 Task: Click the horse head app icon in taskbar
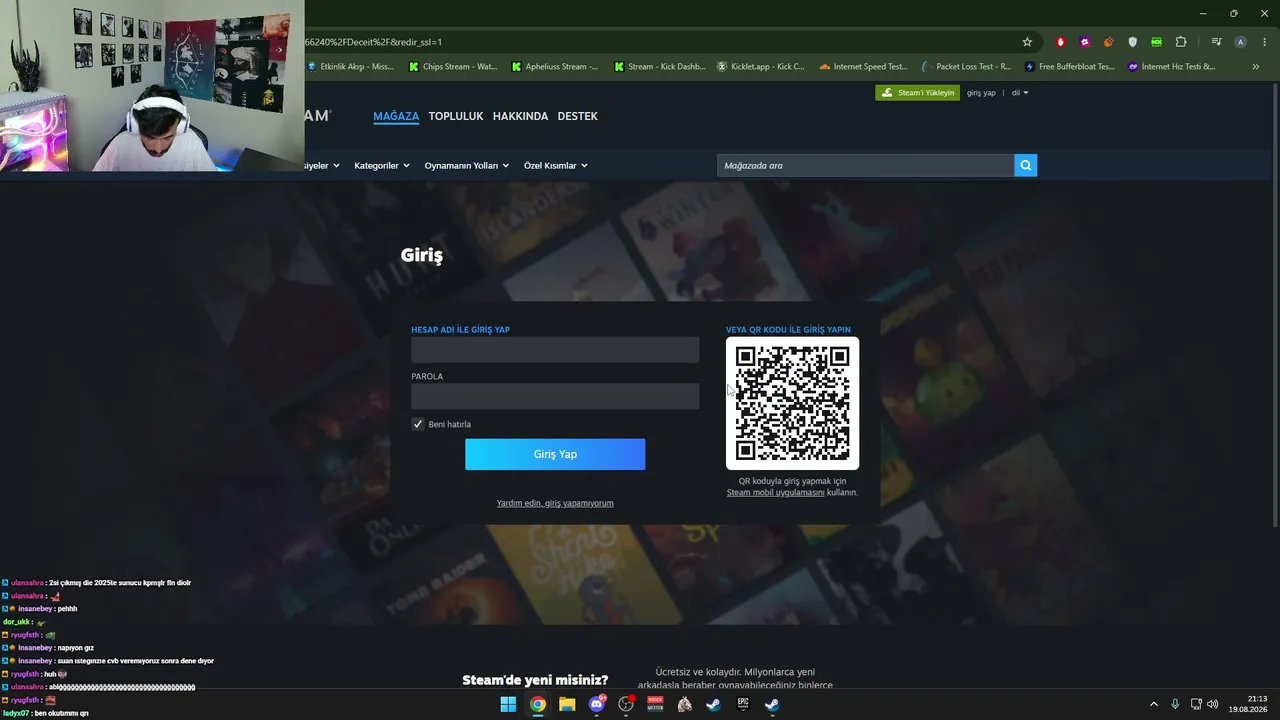coord(684,704)
